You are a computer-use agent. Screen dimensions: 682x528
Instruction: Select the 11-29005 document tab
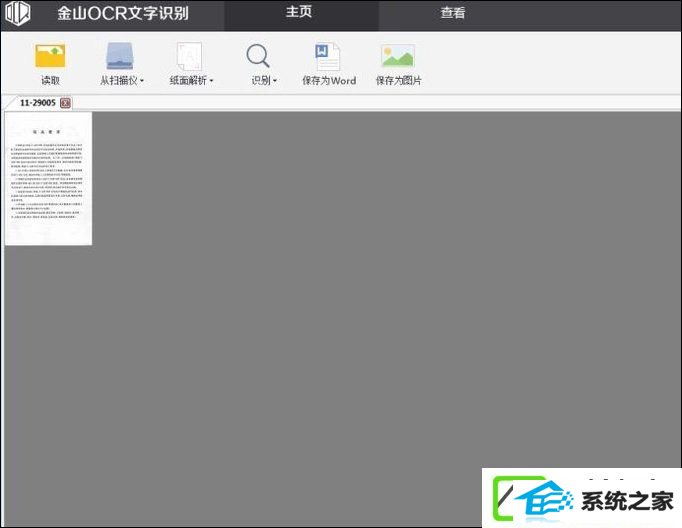tap(38, 103)
